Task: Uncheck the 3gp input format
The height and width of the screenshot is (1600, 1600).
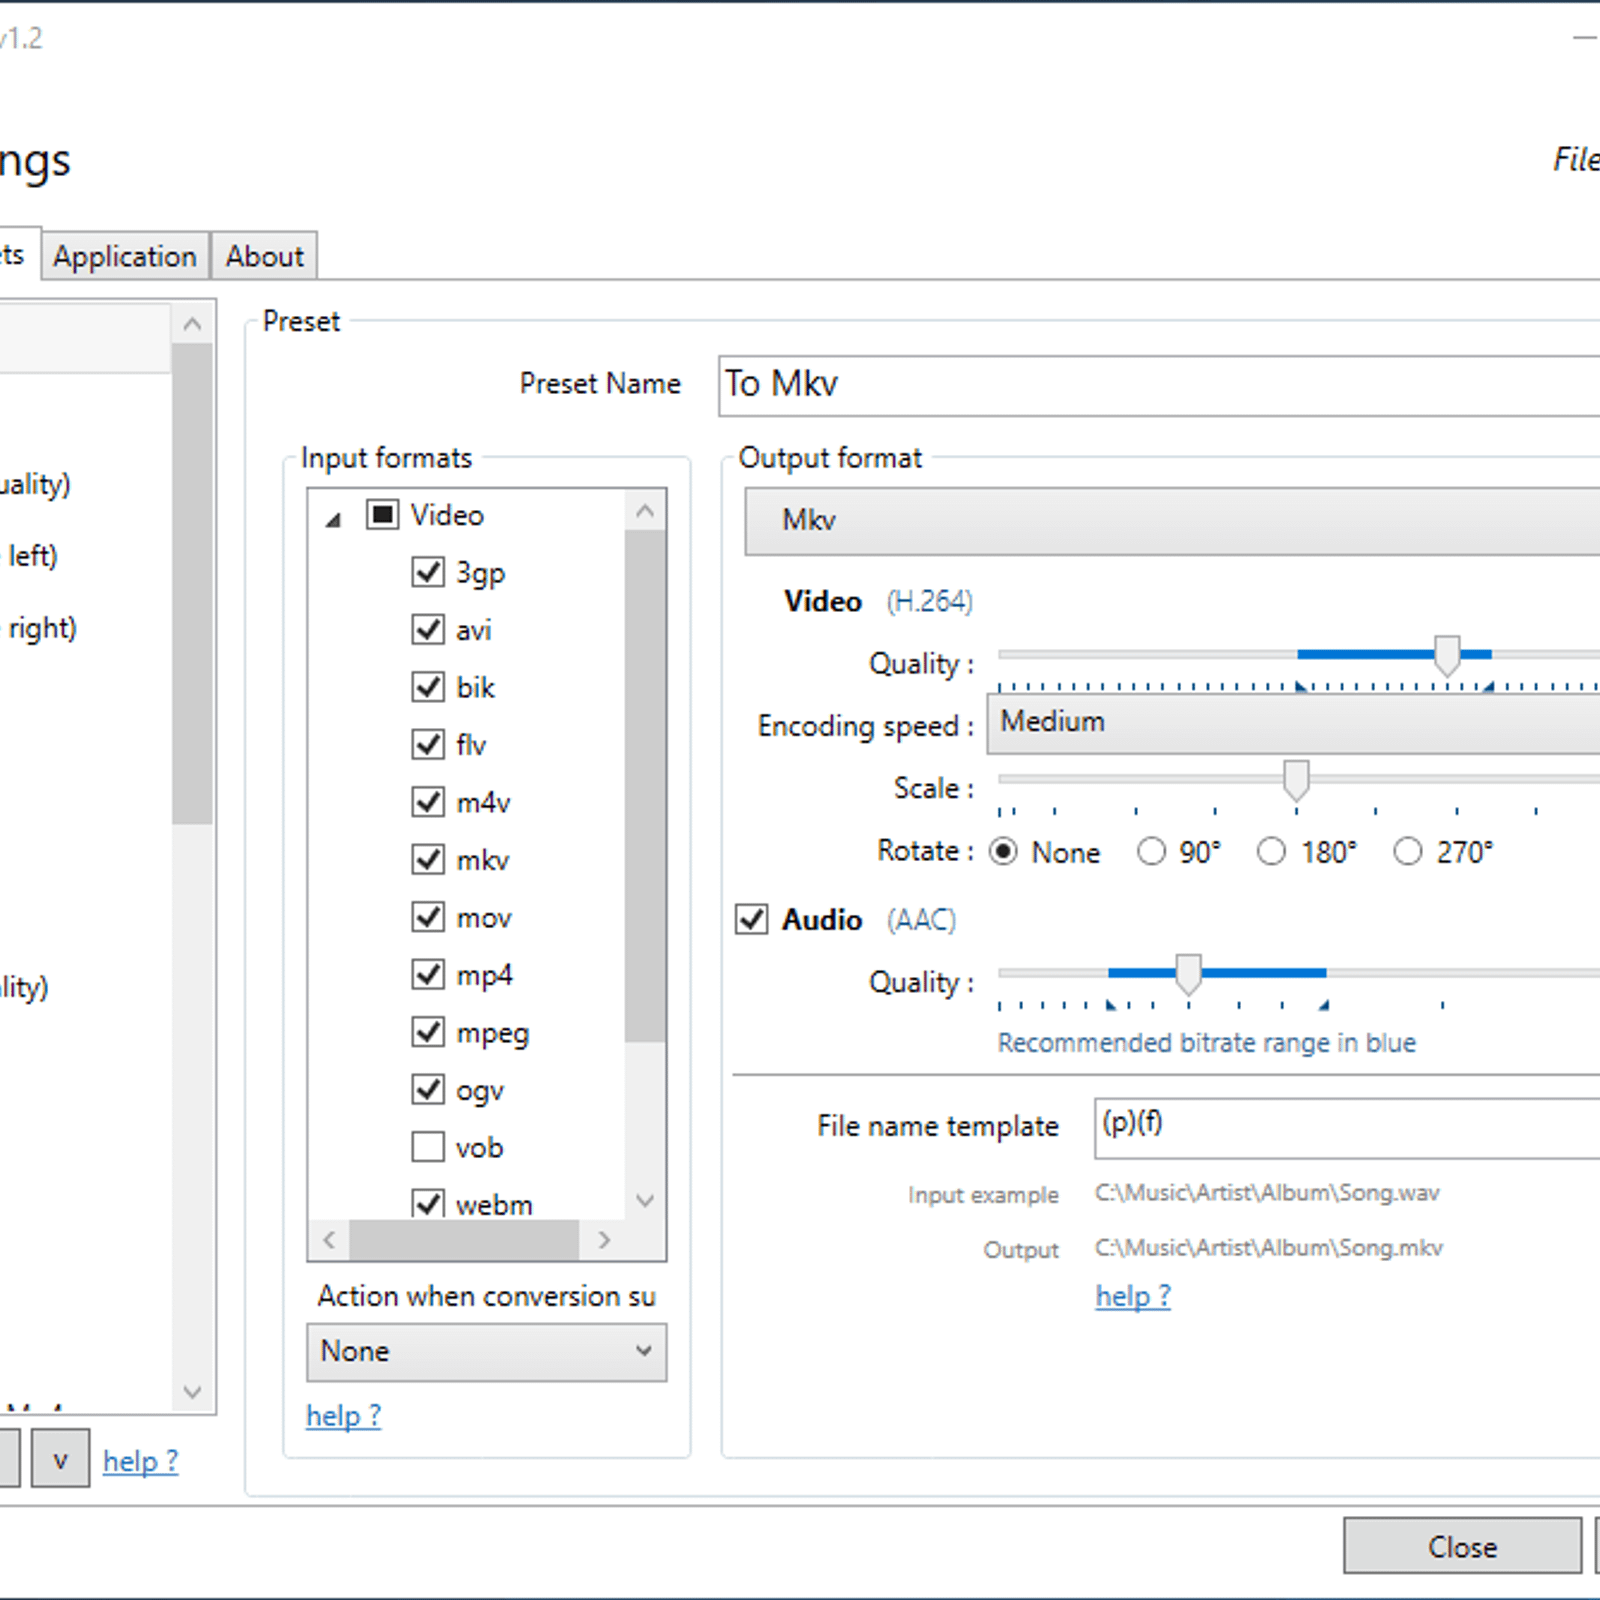Action: pyautogui.click(x=428, y=572)
